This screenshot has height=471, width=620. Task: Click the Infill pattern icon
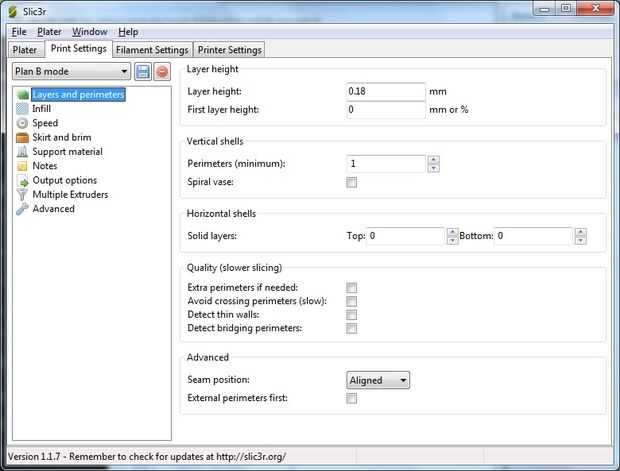[22, 109]
